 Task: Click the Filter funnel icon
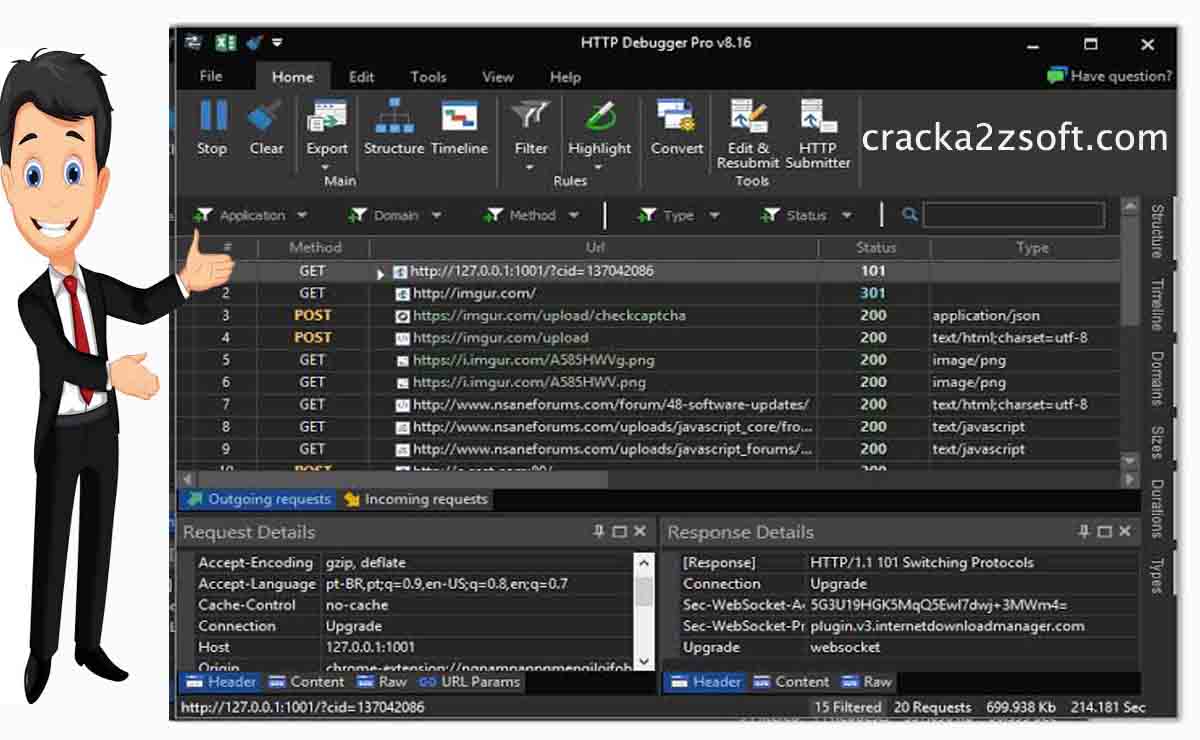pos(531,115)
